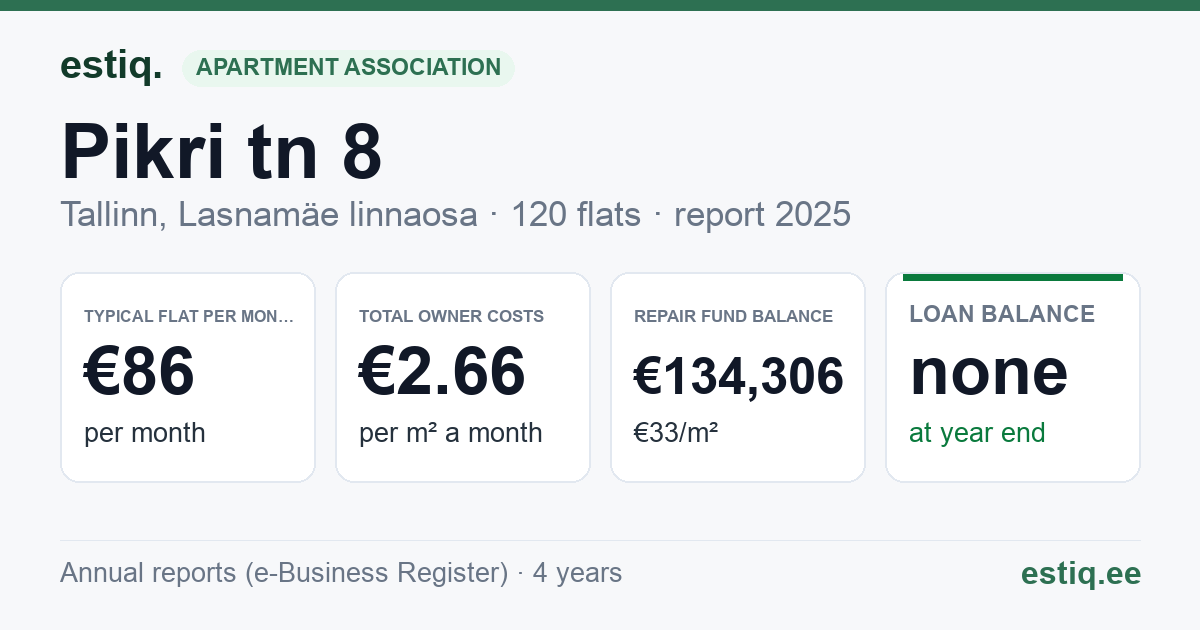Click the estiq. logo
Image resolution: width=1200 pixels, height=630 pixels.
tap(111, 66)
